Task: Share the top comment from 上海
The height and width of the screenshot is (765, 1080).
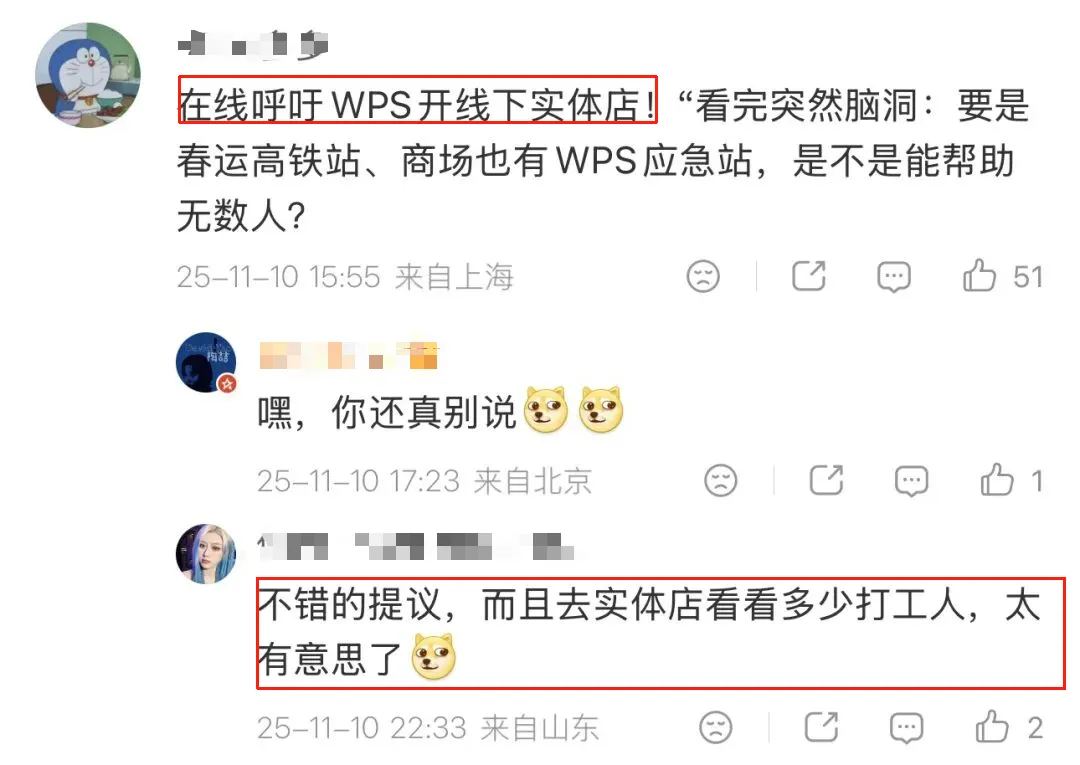Action: 809,276
